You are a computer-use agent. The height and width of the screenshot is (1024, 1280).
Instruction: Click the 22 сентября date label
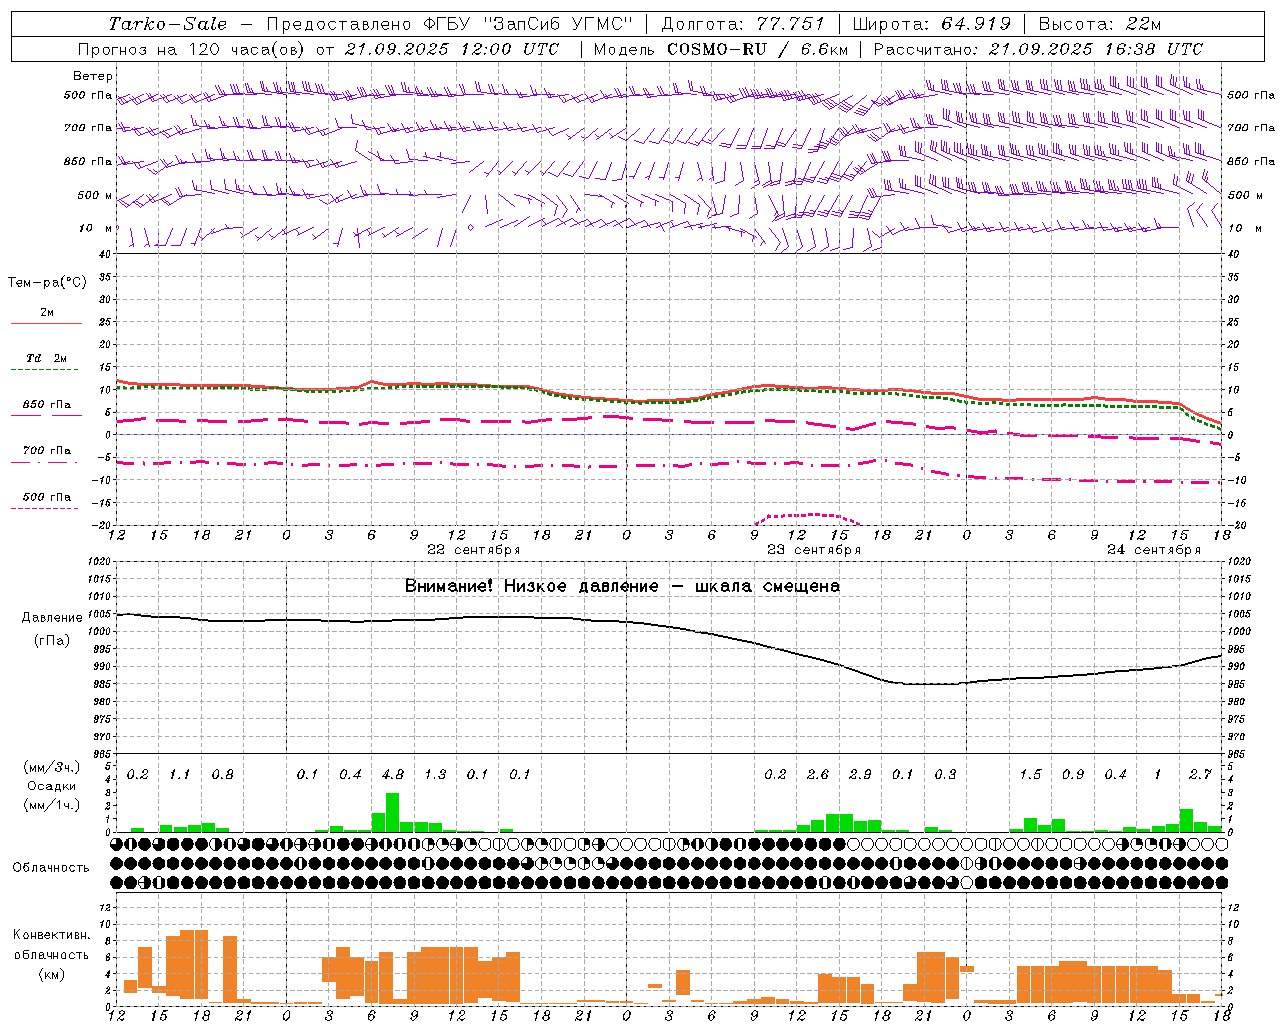(x=473, y=550)
